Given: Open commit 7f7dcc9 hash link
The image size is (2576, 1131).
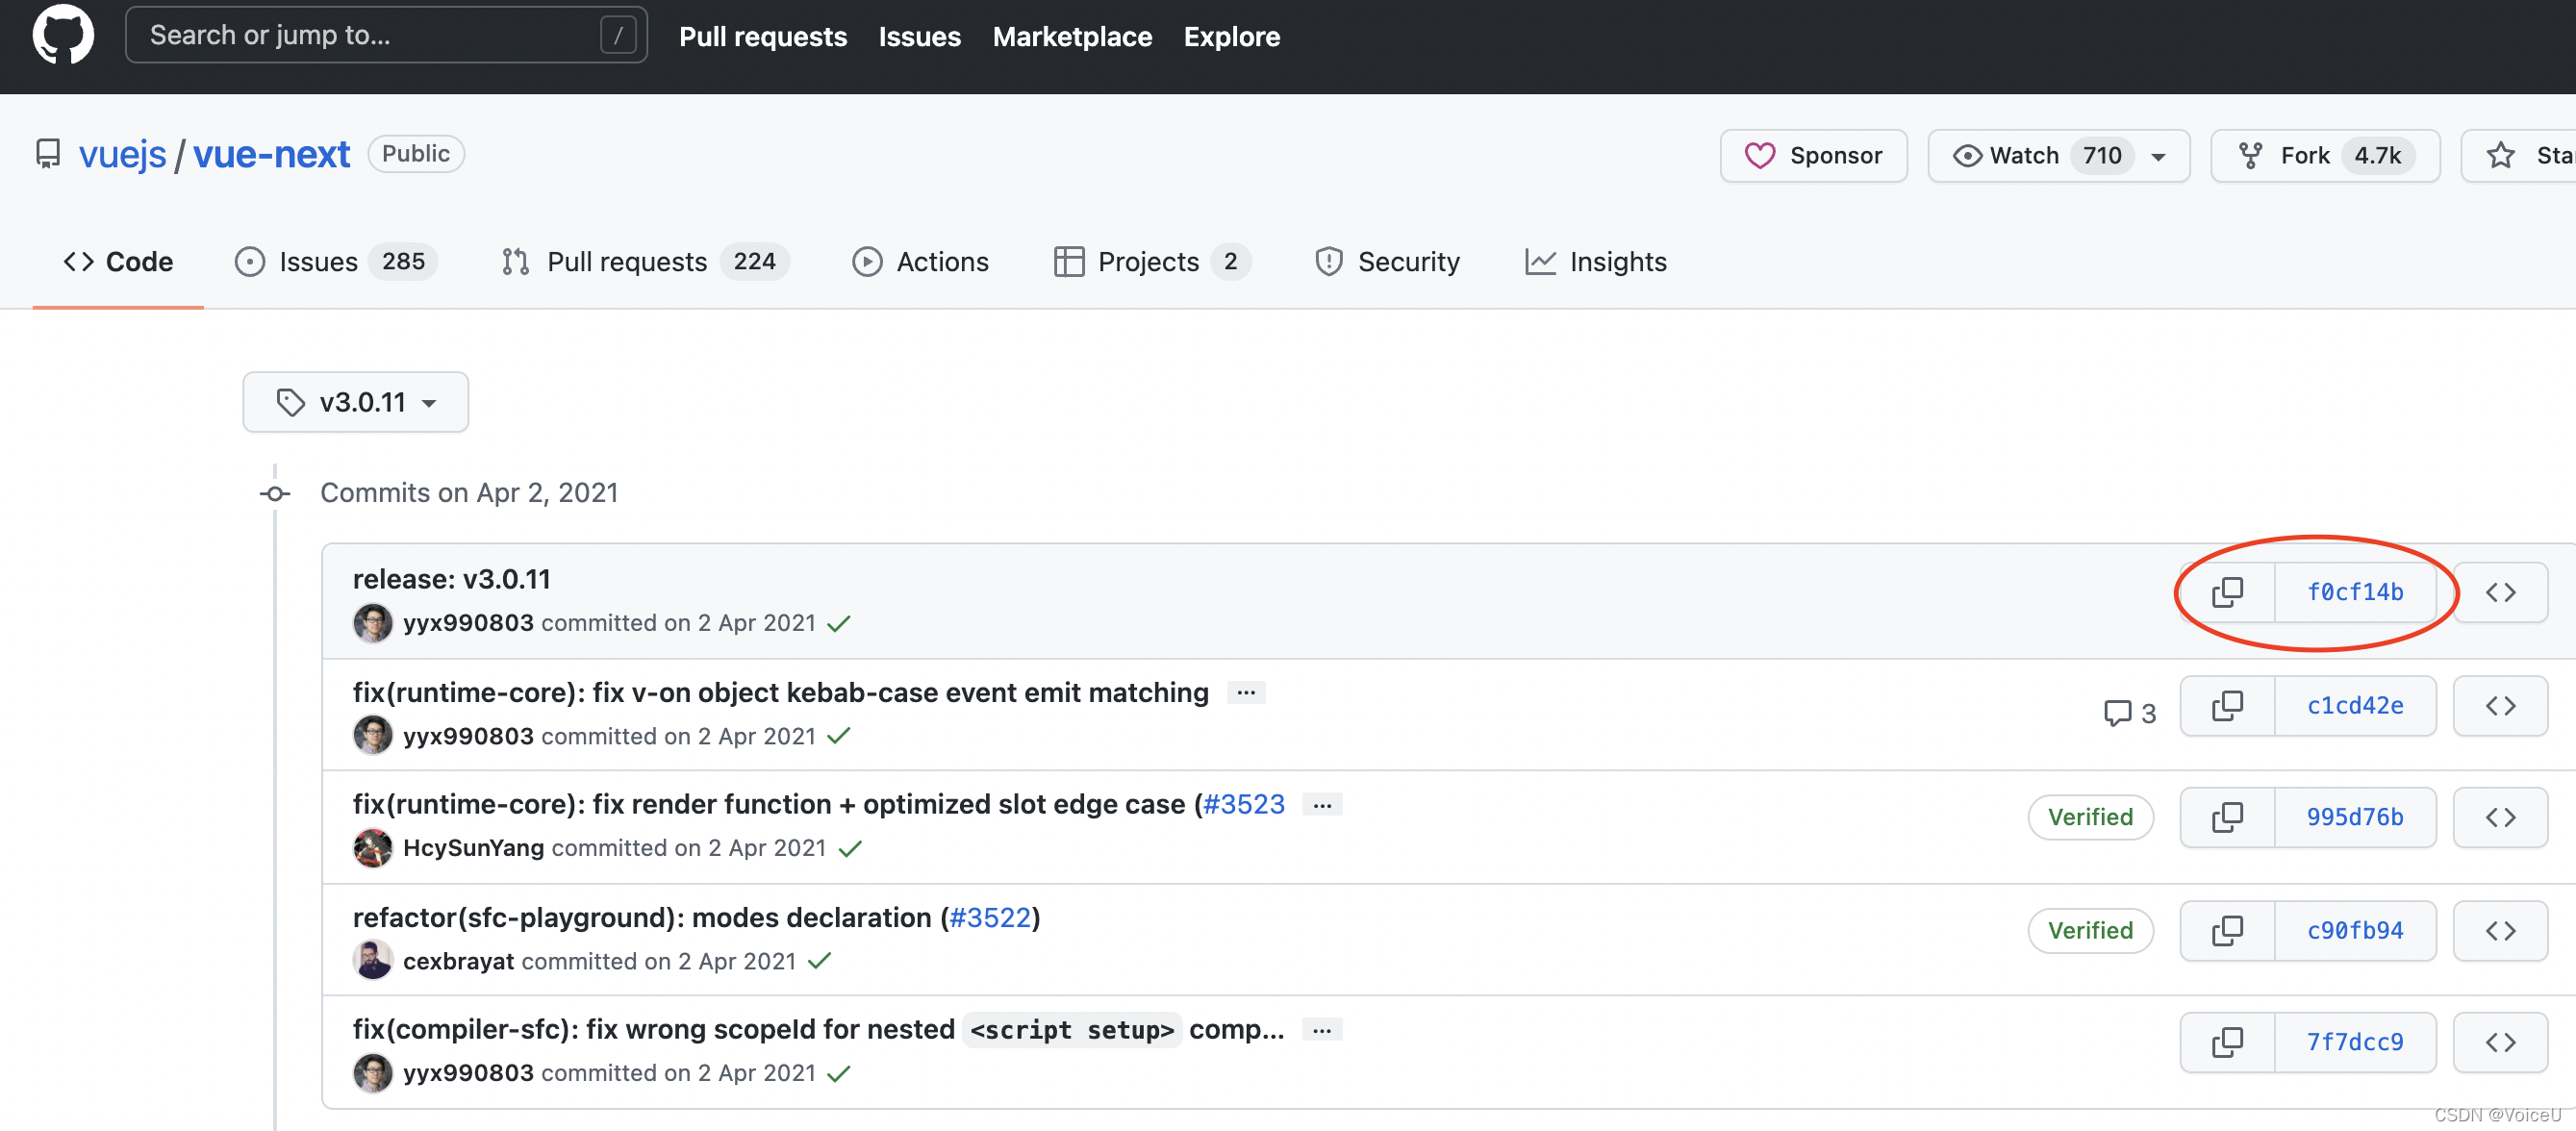Looking at the screenshot, I should point(2355,1042).
